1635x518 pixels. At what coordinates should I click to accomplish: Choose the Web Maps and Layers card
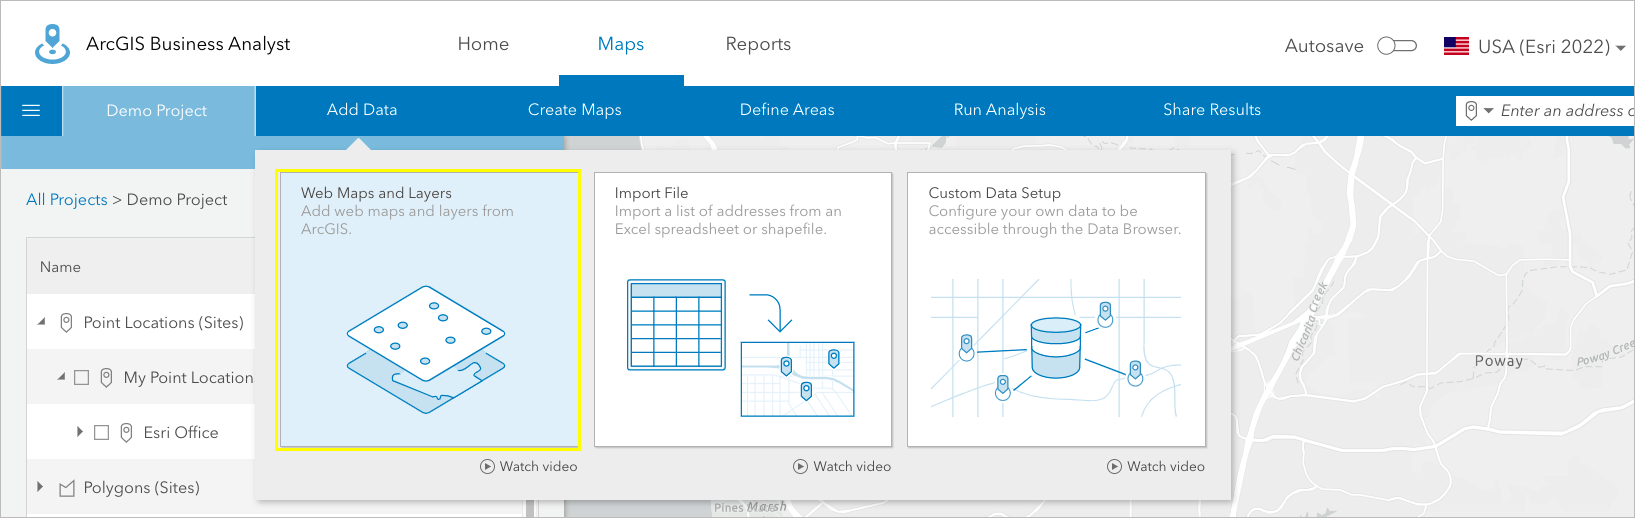(429, 310)
